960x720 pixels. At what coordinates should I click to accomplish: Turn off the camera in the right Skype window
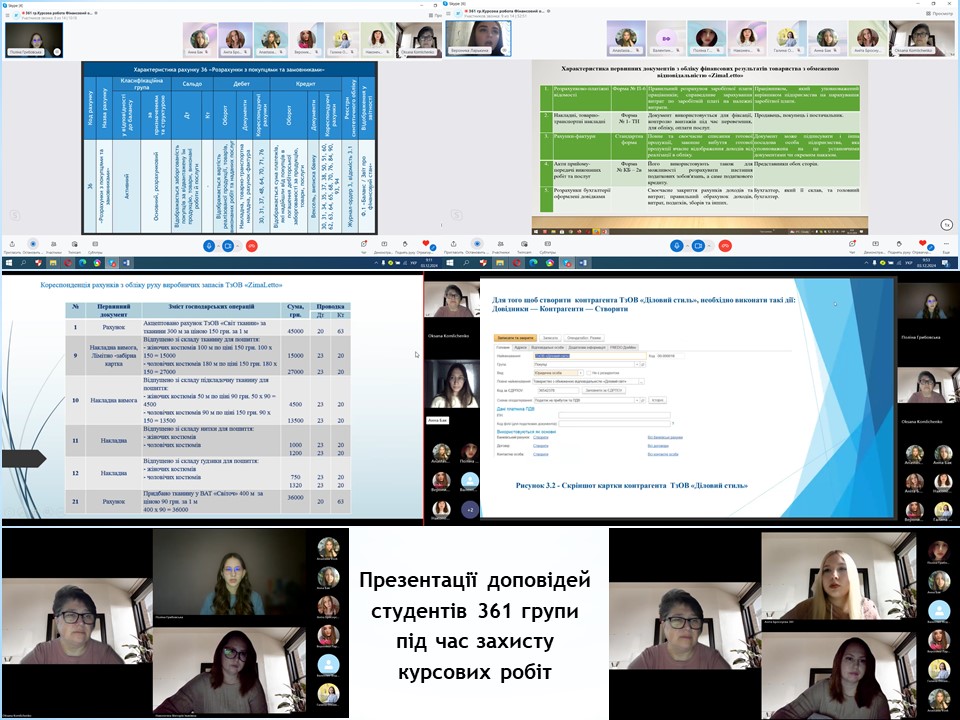[x=697, y=246]
